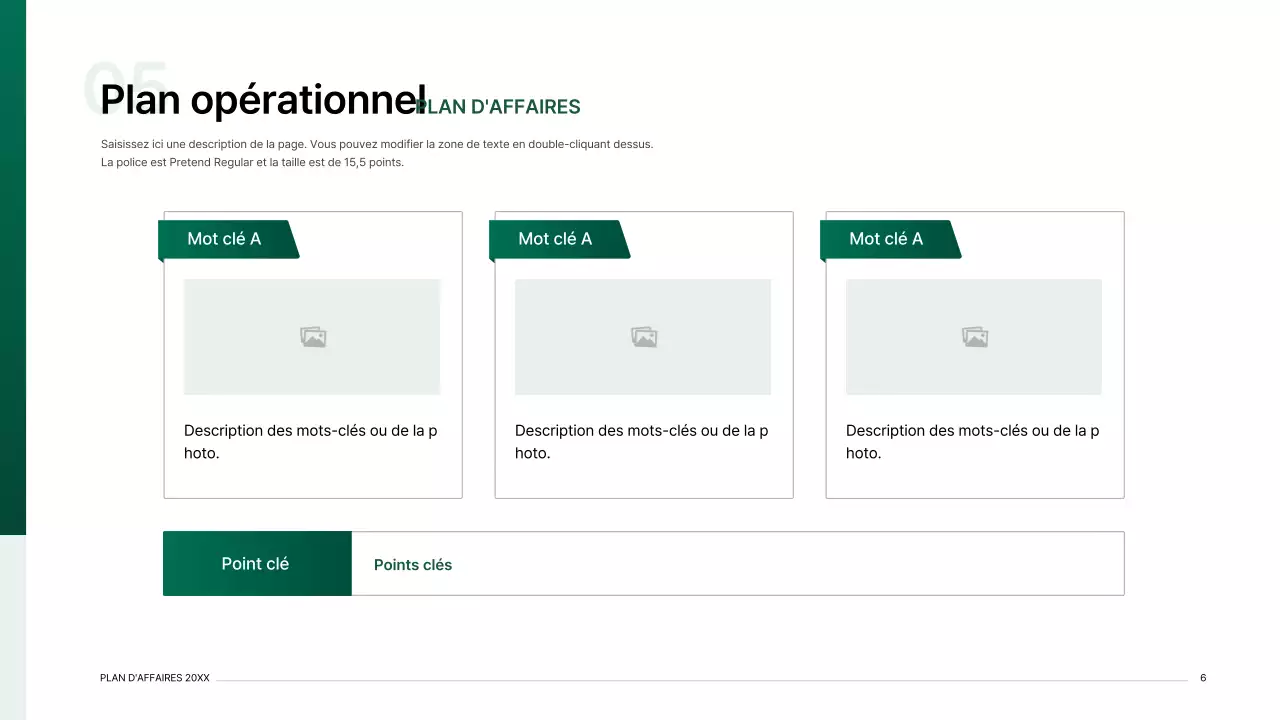Click the page description text block
1280x720 pixels.
pyautogui.click(x=376, y=152)
